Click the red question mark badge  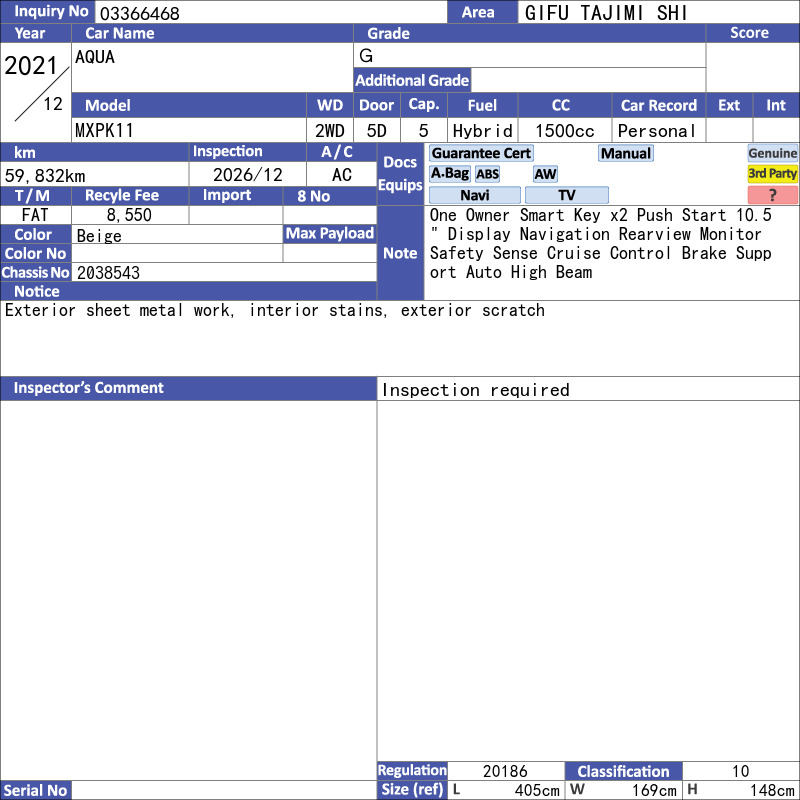(x=773, y=195)
